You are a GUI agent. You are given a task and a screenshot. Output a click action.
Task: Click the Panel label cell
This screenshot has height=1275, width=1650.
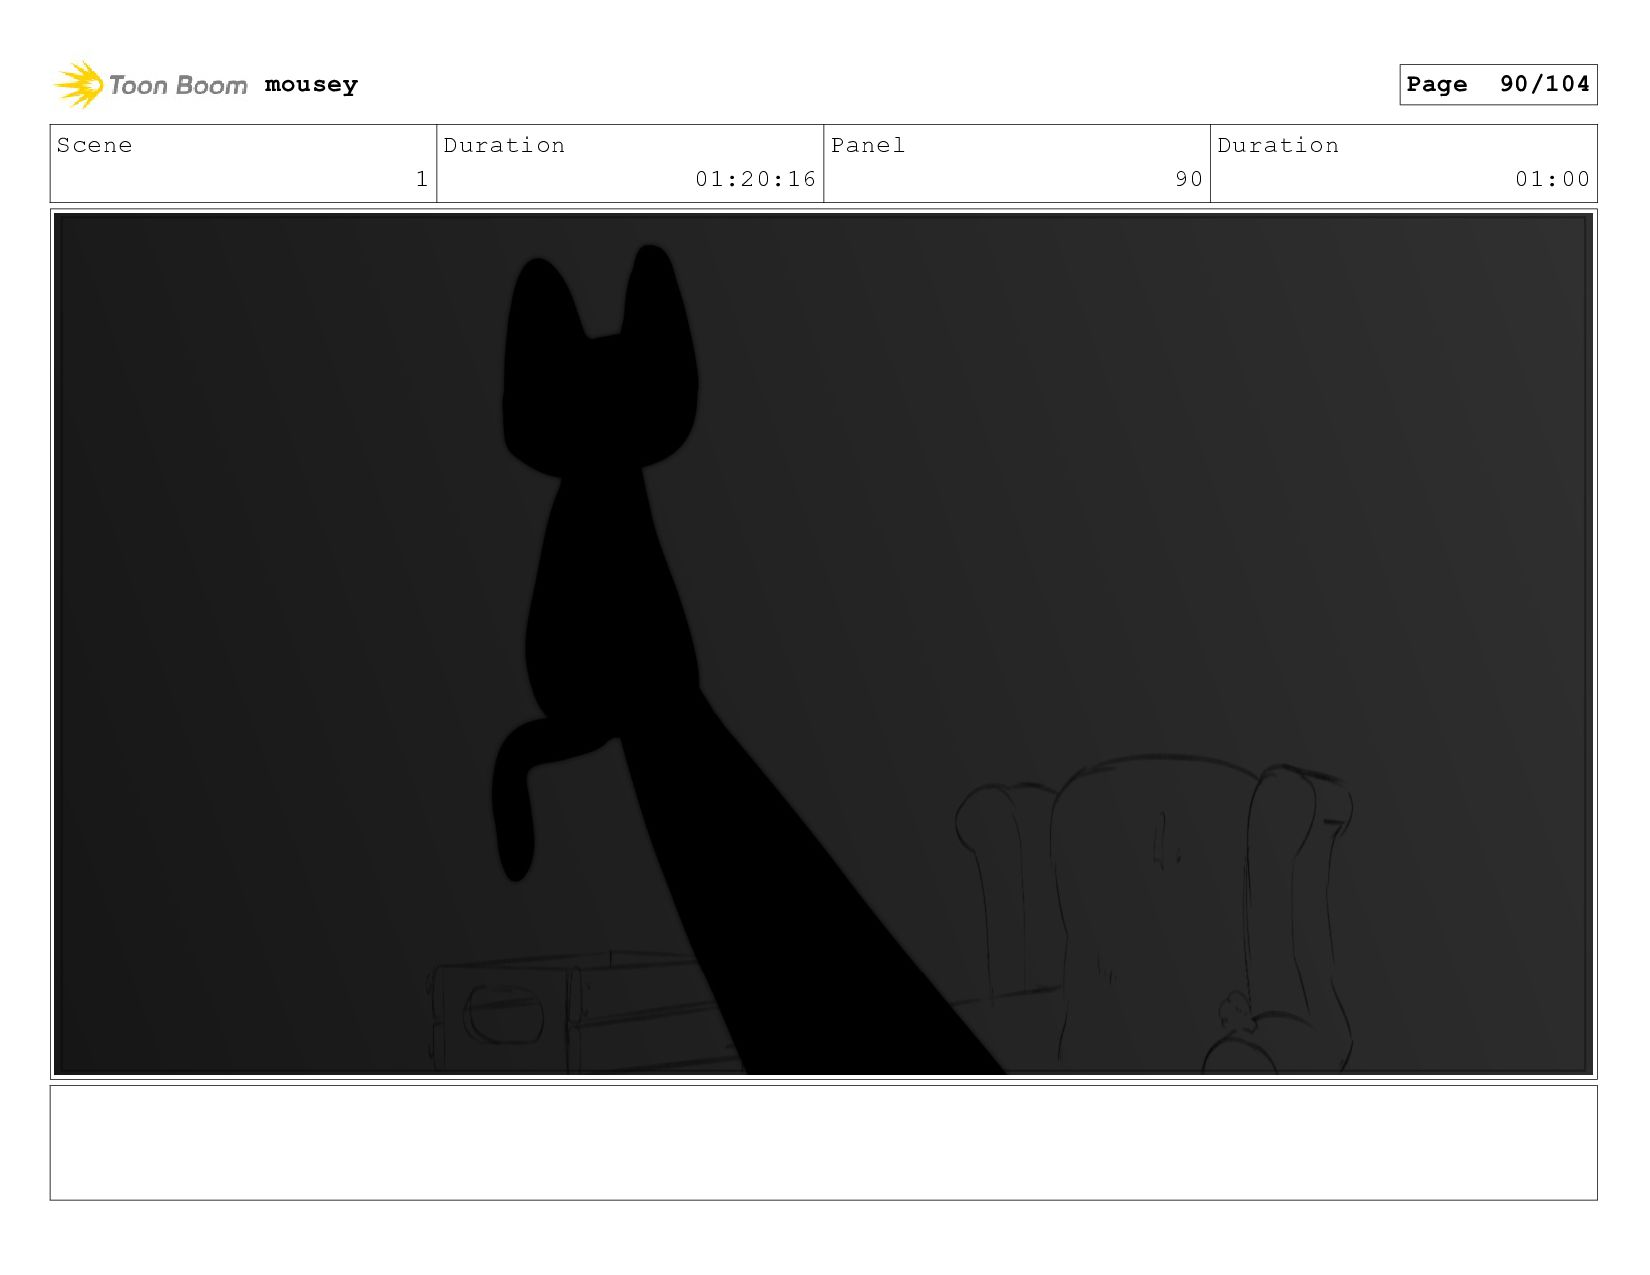point(1017,163)
